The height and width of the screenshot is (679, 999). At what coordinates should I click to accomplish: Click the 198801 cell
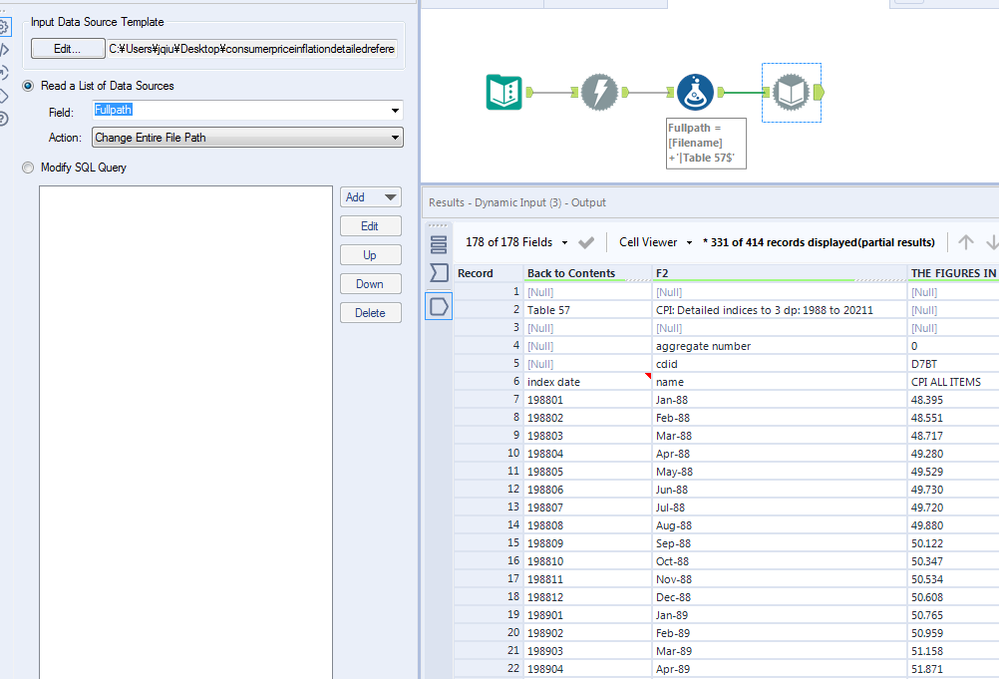point(588,400)
